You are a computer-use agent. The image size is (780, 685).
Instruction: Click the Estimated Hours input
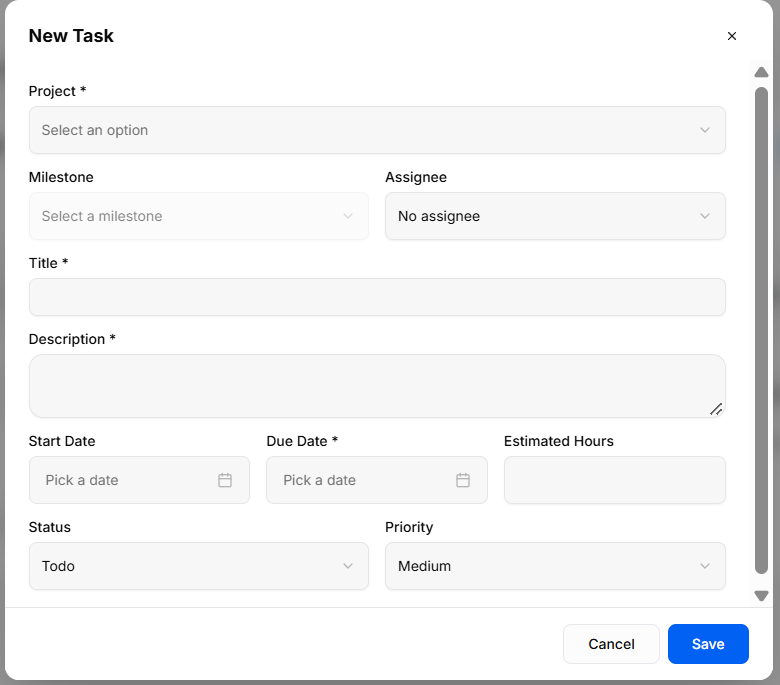click(614, 480)
